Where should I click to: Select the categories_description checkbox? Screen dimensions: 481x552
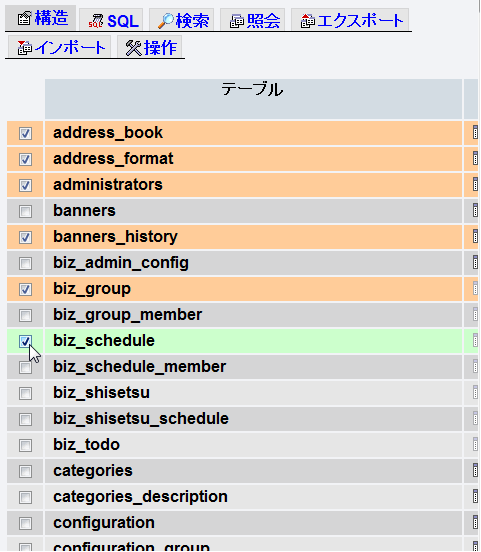point(25,497)
